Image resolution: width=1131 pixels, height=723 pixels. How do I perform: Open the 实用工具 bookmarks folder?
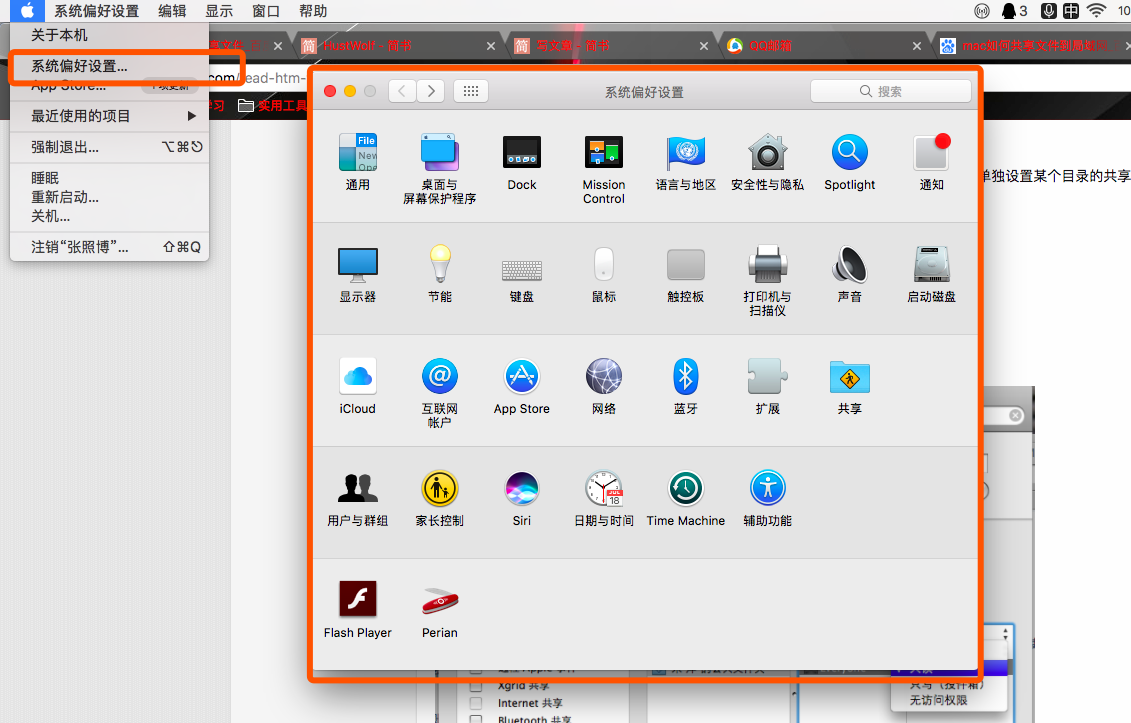pos(273,106)
